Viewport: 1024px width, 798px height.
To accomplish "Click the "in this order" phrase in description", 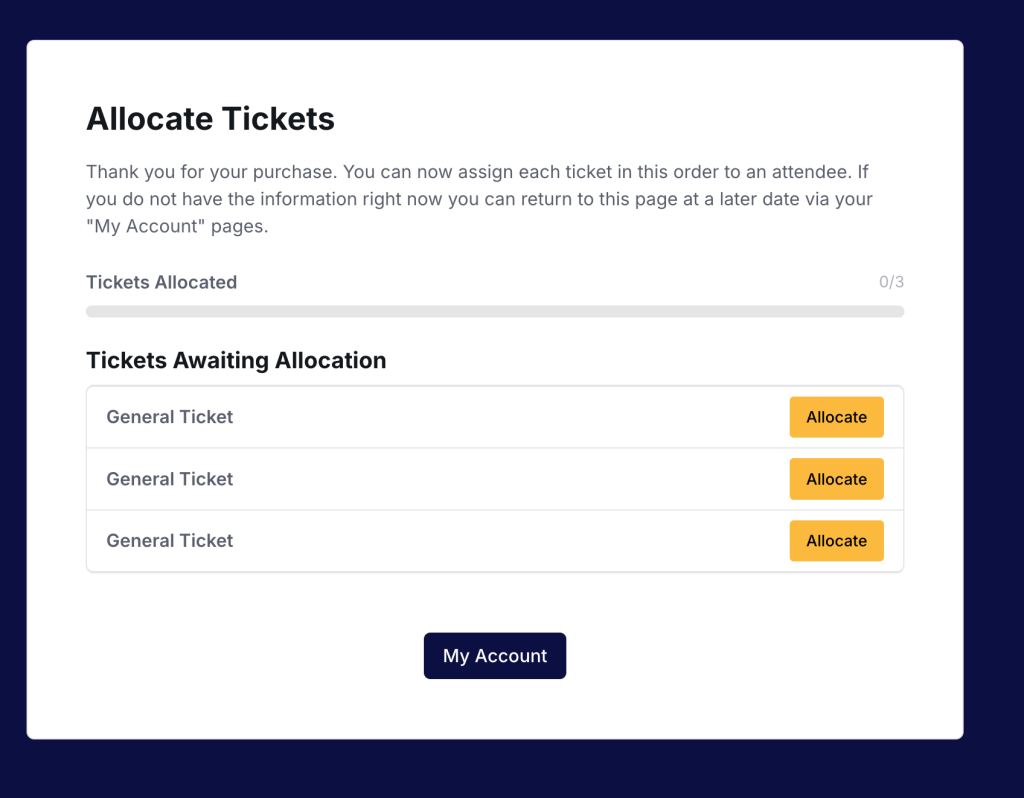I will [x=621, y=172].
